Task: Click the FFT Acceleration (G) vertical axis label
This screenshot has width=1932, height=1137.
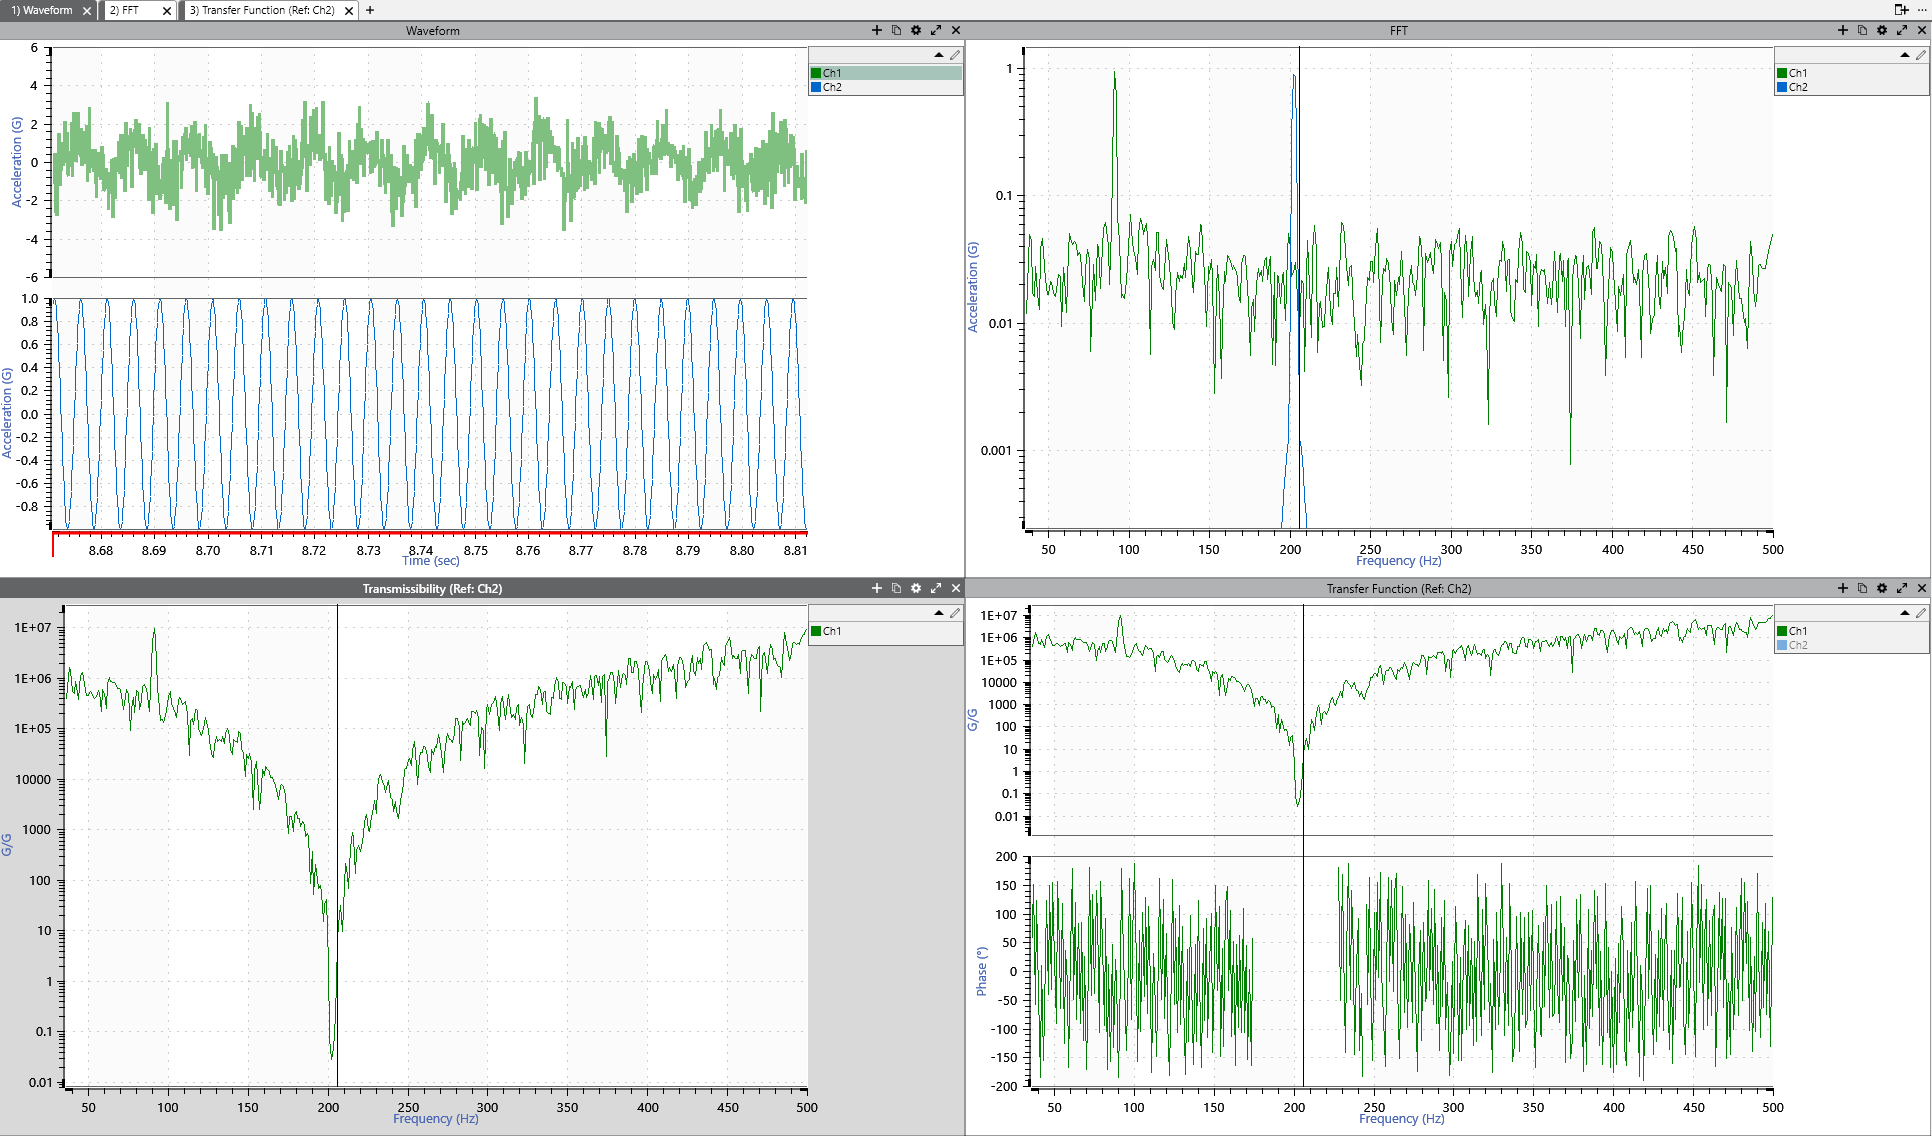Action: (x=973, y=287)
